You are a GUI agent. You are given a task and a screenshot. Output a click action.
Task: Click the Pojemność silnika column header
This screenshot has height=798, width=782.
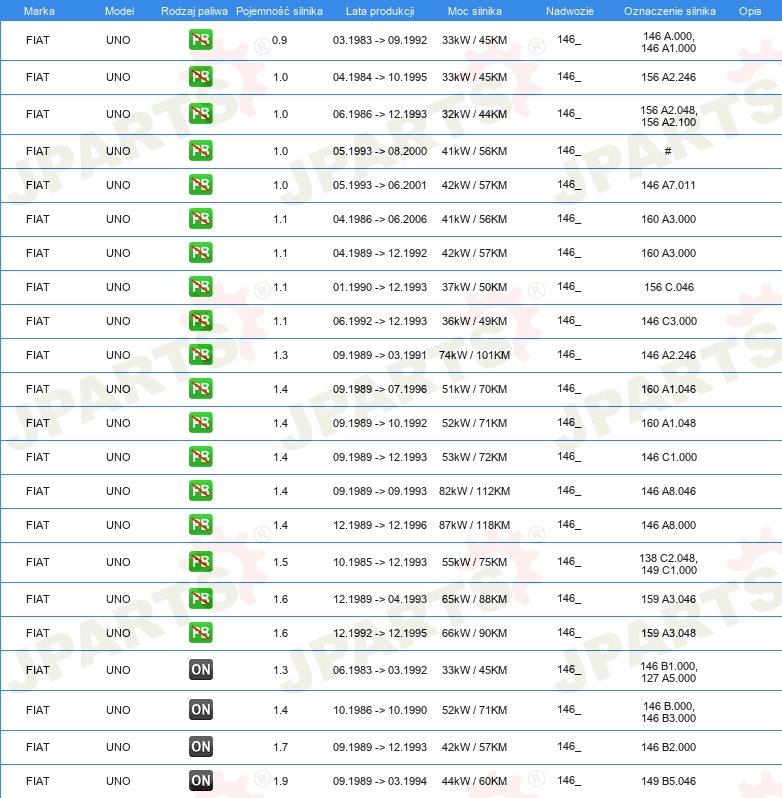[279, 11]
